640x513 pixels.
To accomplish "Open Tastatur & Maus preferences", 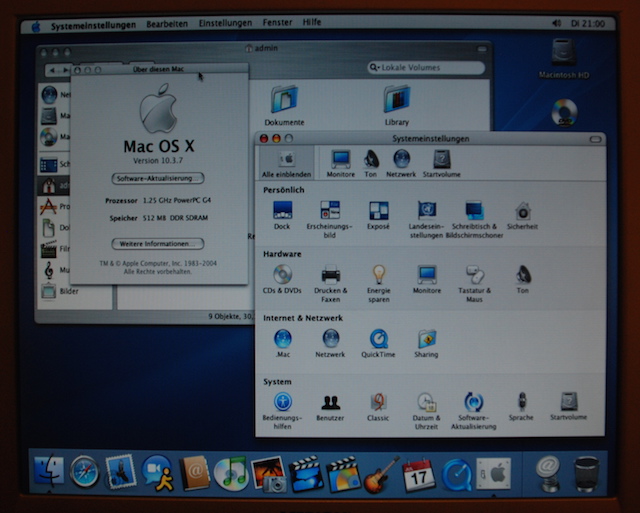I will click(474, 283).
